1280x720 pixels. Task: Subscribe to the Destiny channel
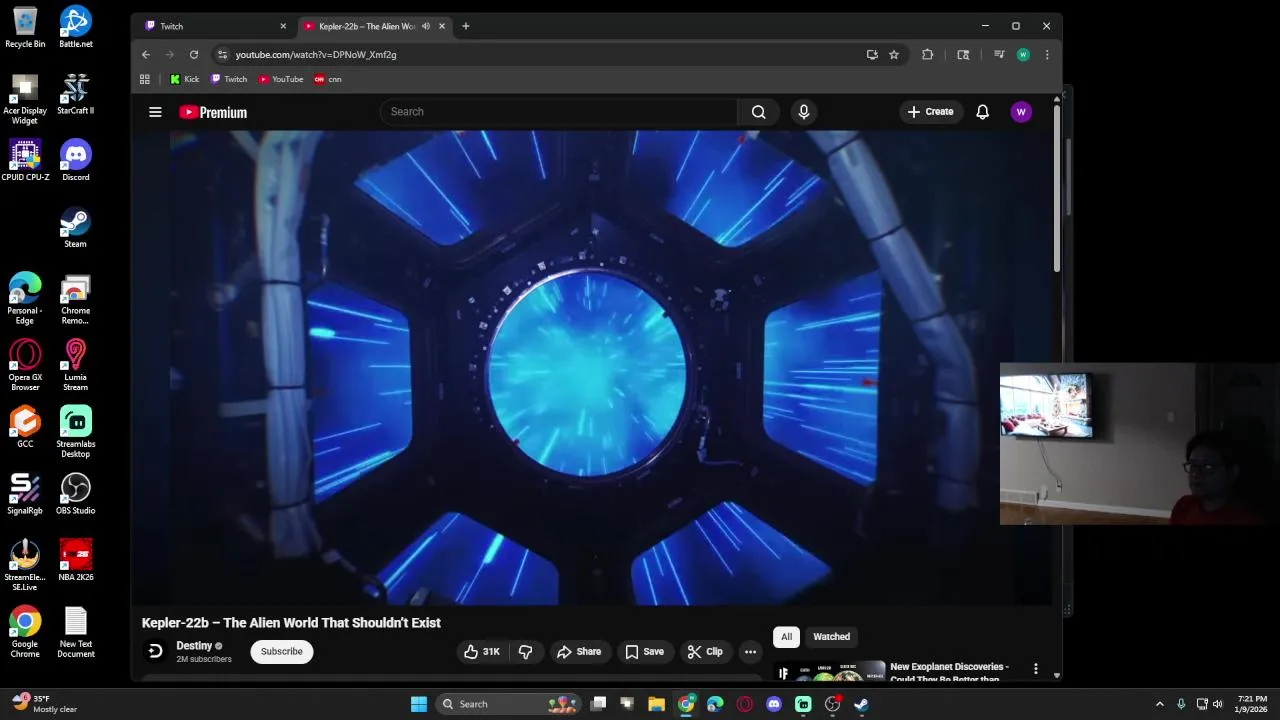(281, 651)
